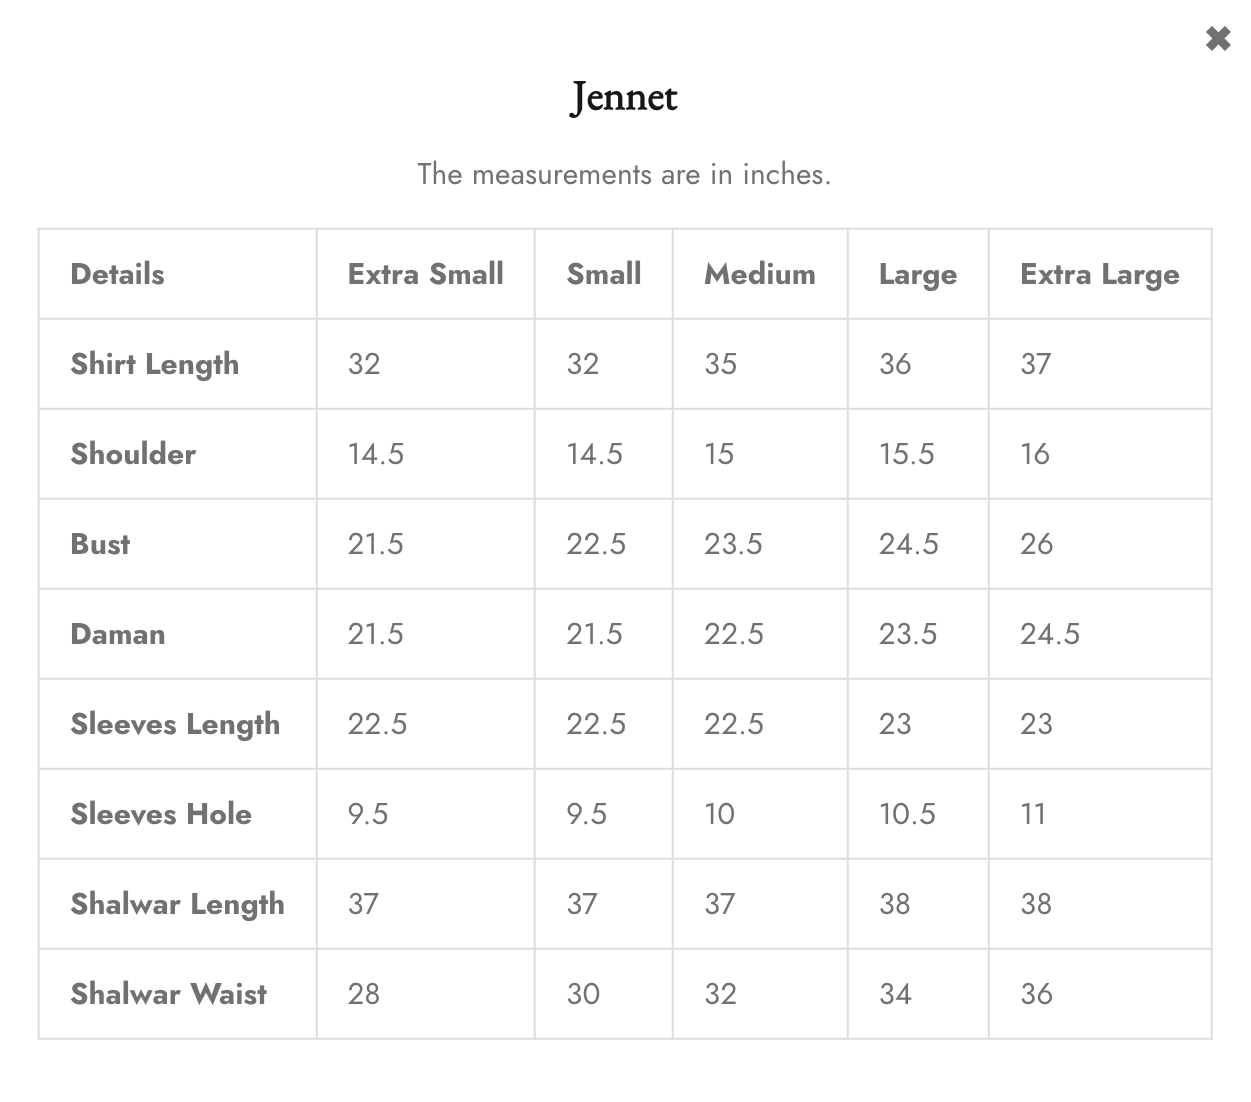Click the Jennet chart title

(624, 97)
